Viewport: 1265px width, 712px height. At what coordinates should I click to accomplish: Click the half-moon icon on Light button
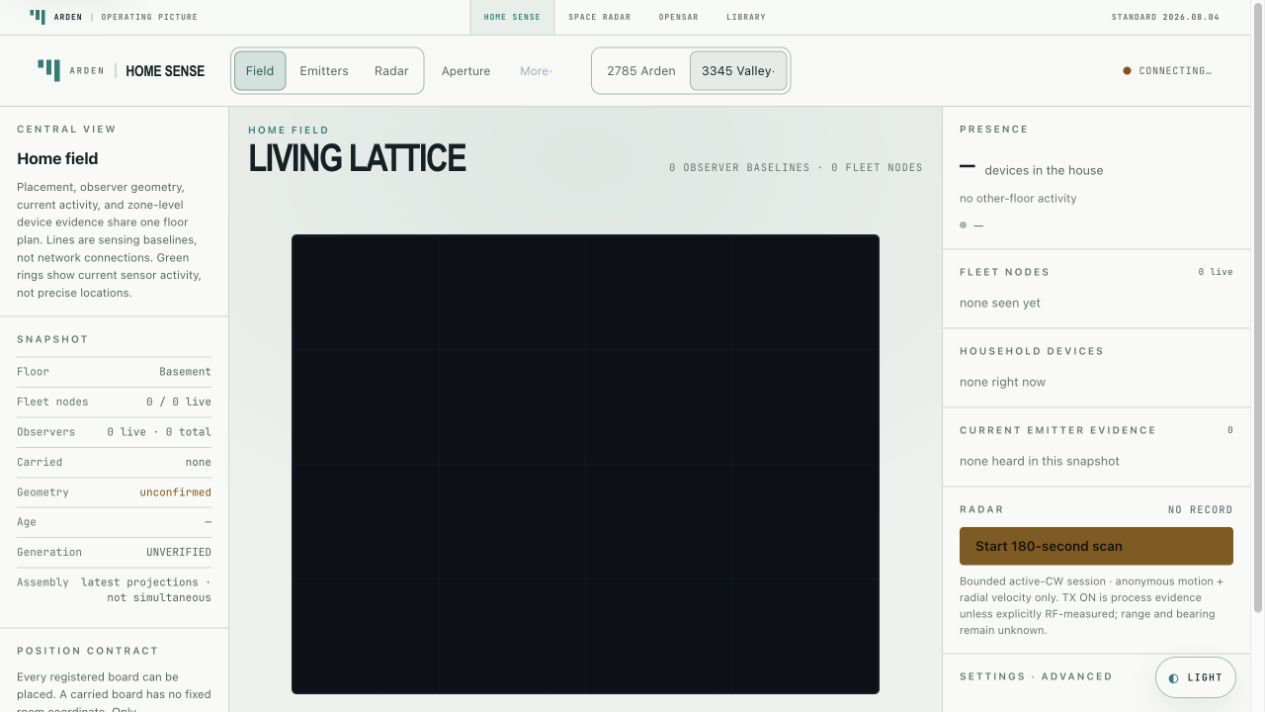tap(1173, 678)
